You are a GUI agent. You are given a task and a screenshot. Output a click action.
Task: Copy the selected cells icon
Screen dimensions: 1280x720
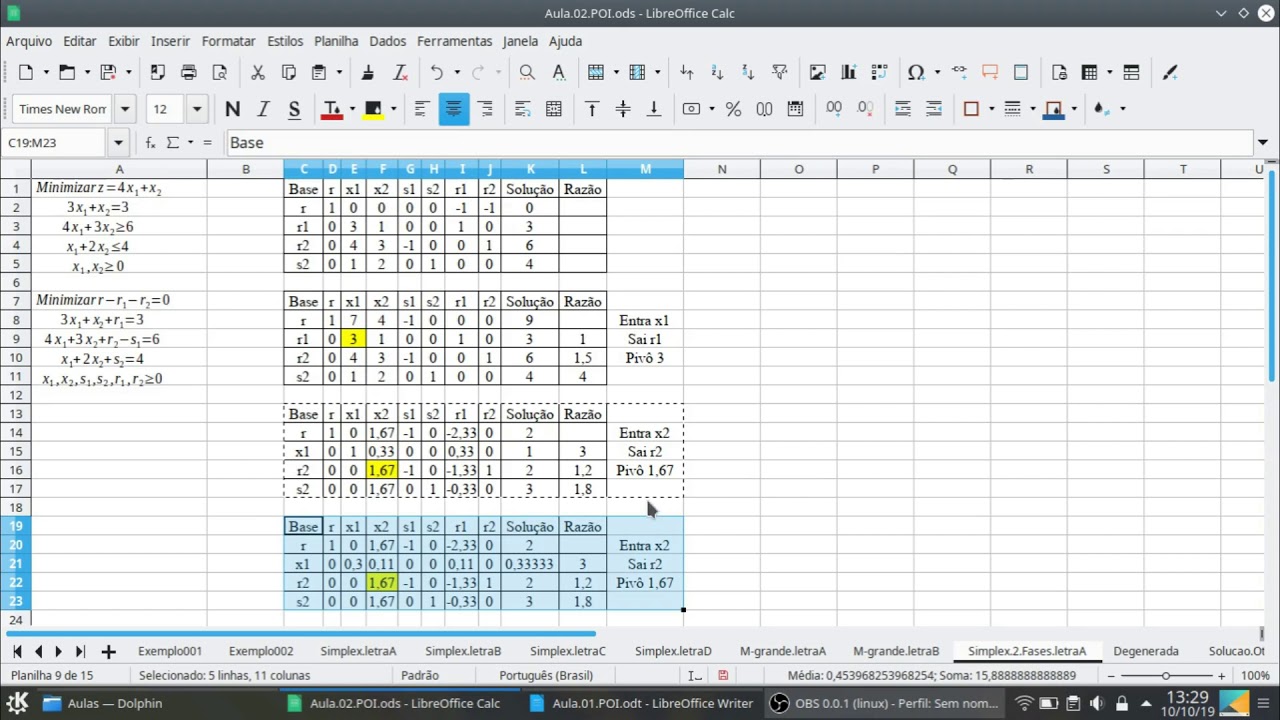289,72
